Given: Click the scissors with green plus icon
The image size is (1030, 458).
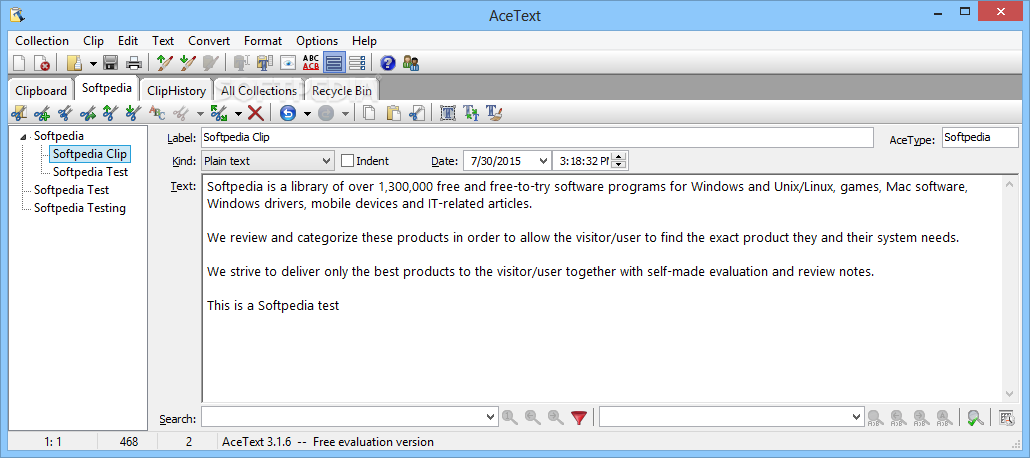Looking at the screenshot, I should pyautogui.click(x=42, y=113).
